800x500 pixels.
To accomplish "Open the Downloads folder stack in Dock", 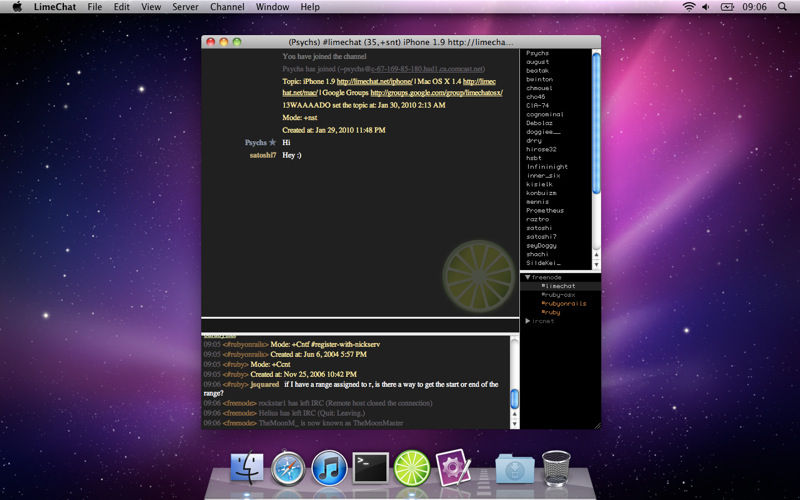I will [x=515, y=468].
